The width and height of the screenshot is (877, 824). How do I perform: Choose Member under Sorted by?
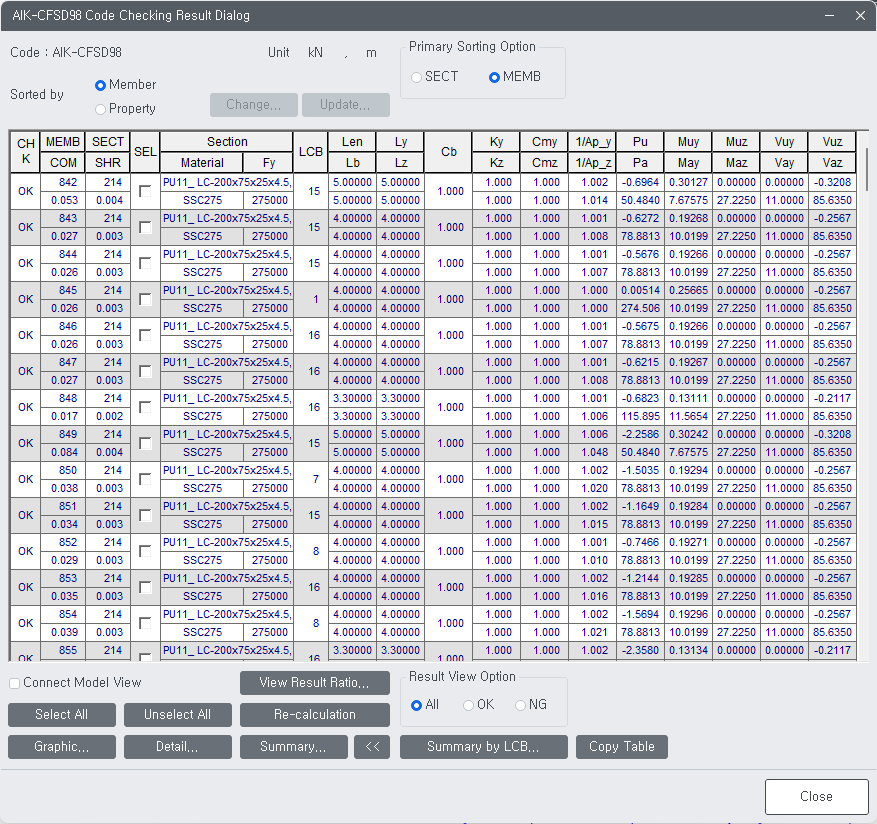pos(100,85)
